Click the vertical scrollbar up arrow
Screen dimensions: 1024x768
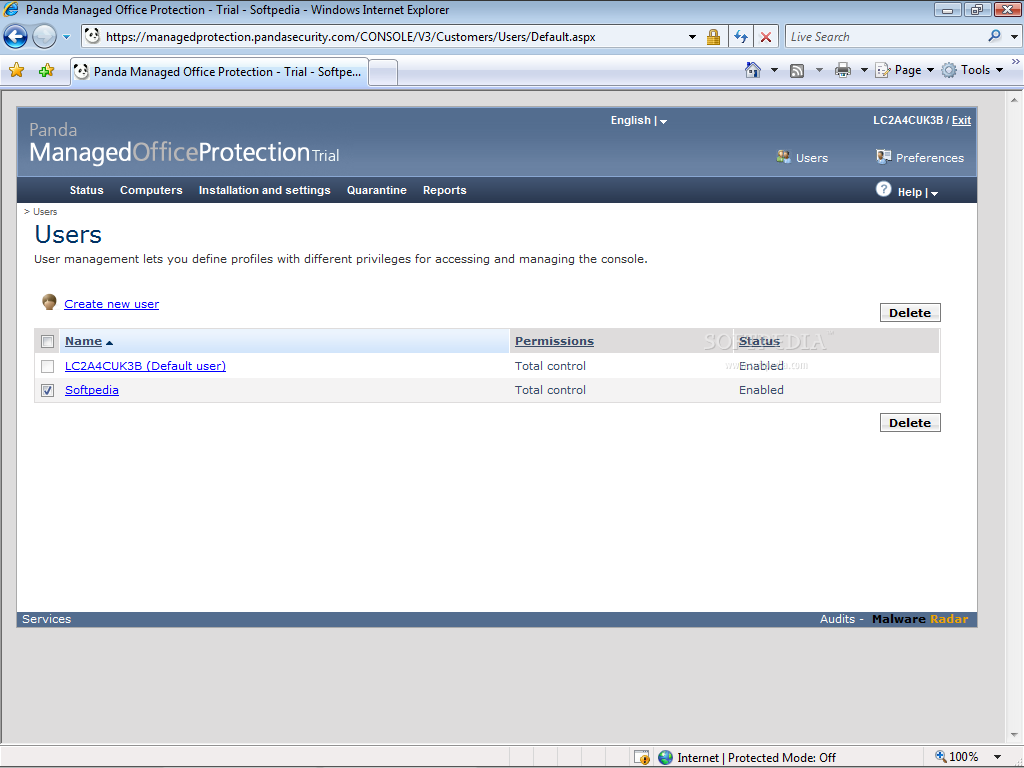[x=1014, y=100]
